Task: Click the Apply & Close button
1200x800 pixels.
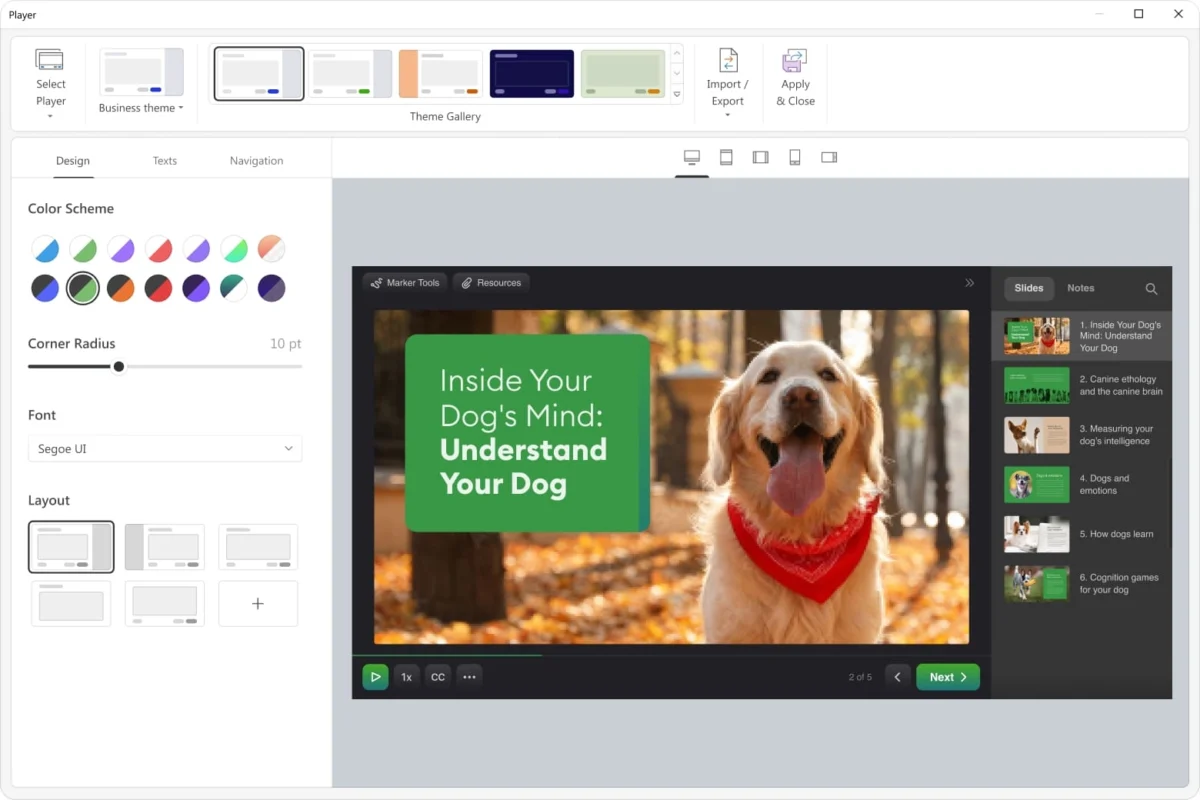Action: click(795, 78)
